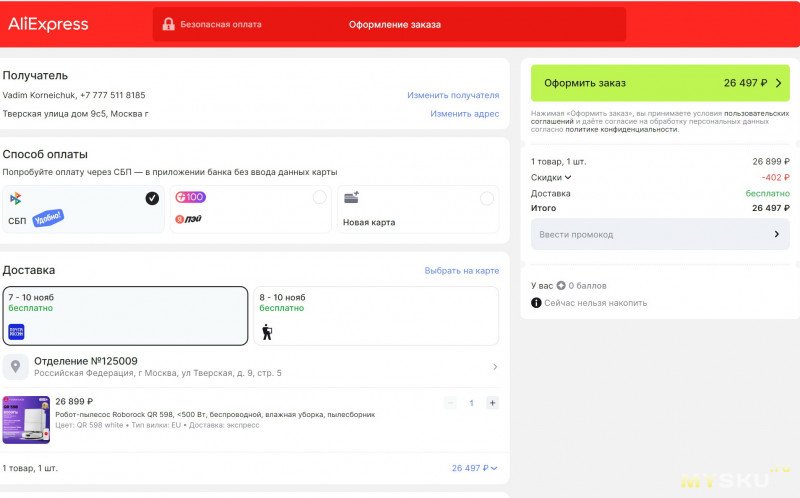Increase item quantity with plus button

click(492, 403)
